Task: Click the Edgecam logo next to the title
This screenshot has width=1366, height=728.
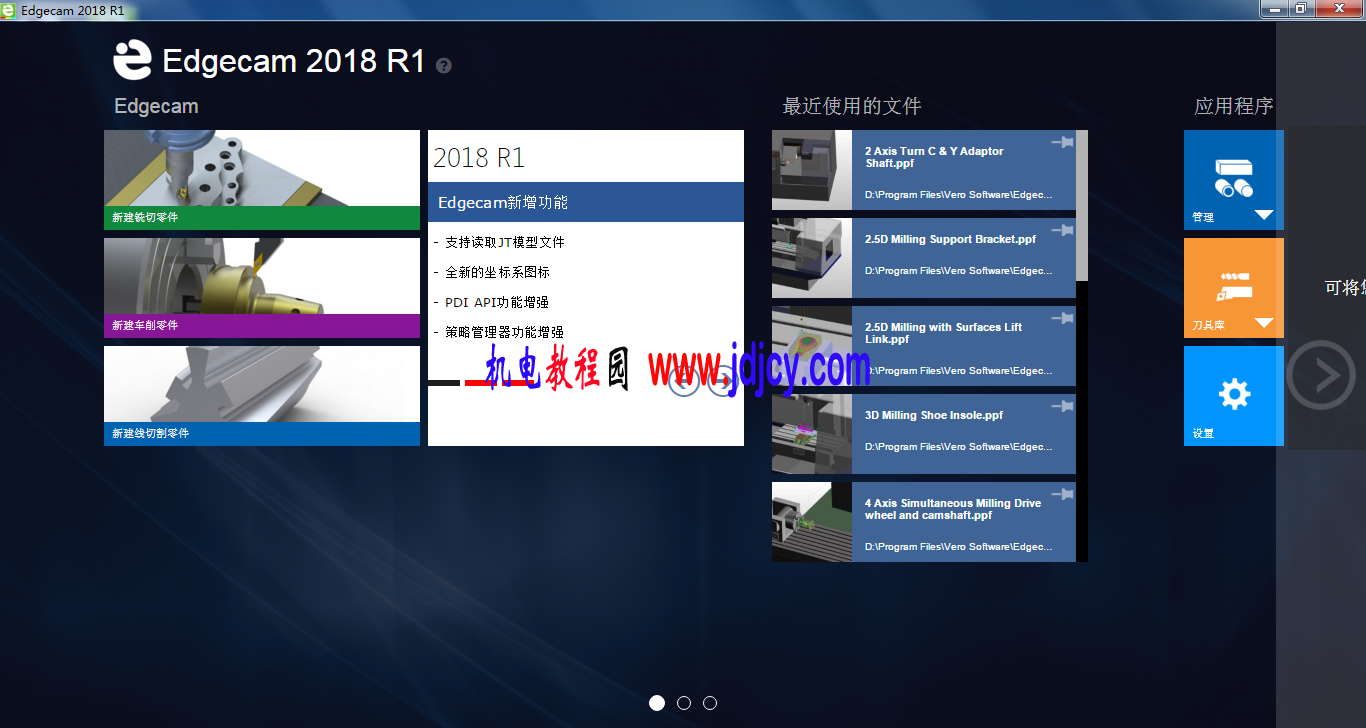Action: [132, 60]
